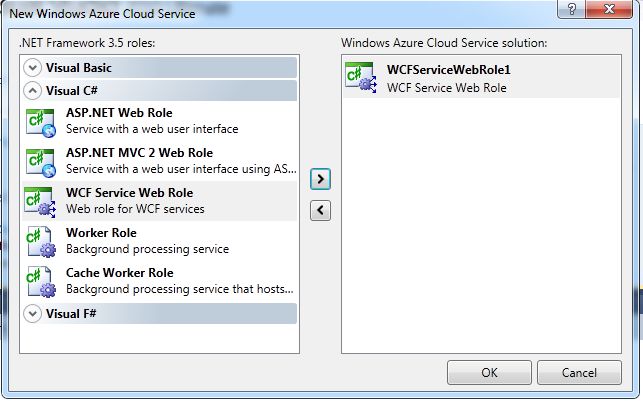The width and height of the screenshot is (643, 401).
Task: Select Worker Role title text
Action: pos(101,233)
